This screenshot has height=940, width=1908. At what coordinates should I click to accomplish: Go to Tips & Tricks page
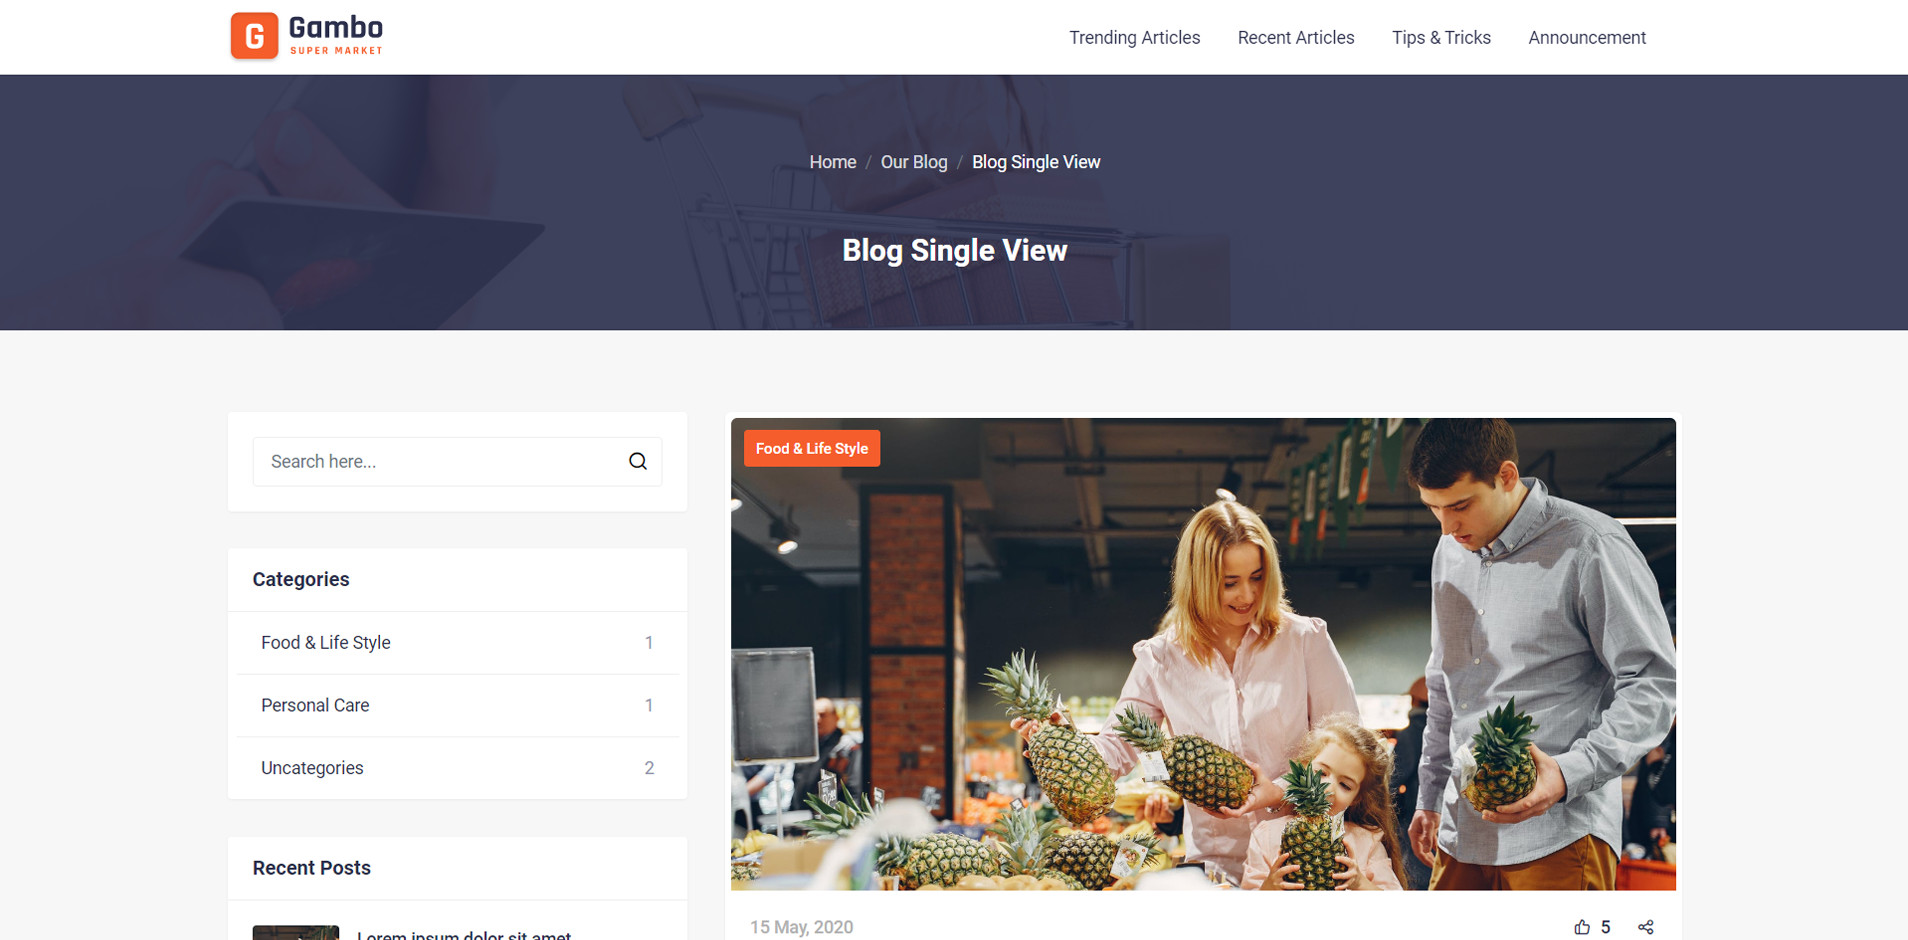[x=1441, y=37]
